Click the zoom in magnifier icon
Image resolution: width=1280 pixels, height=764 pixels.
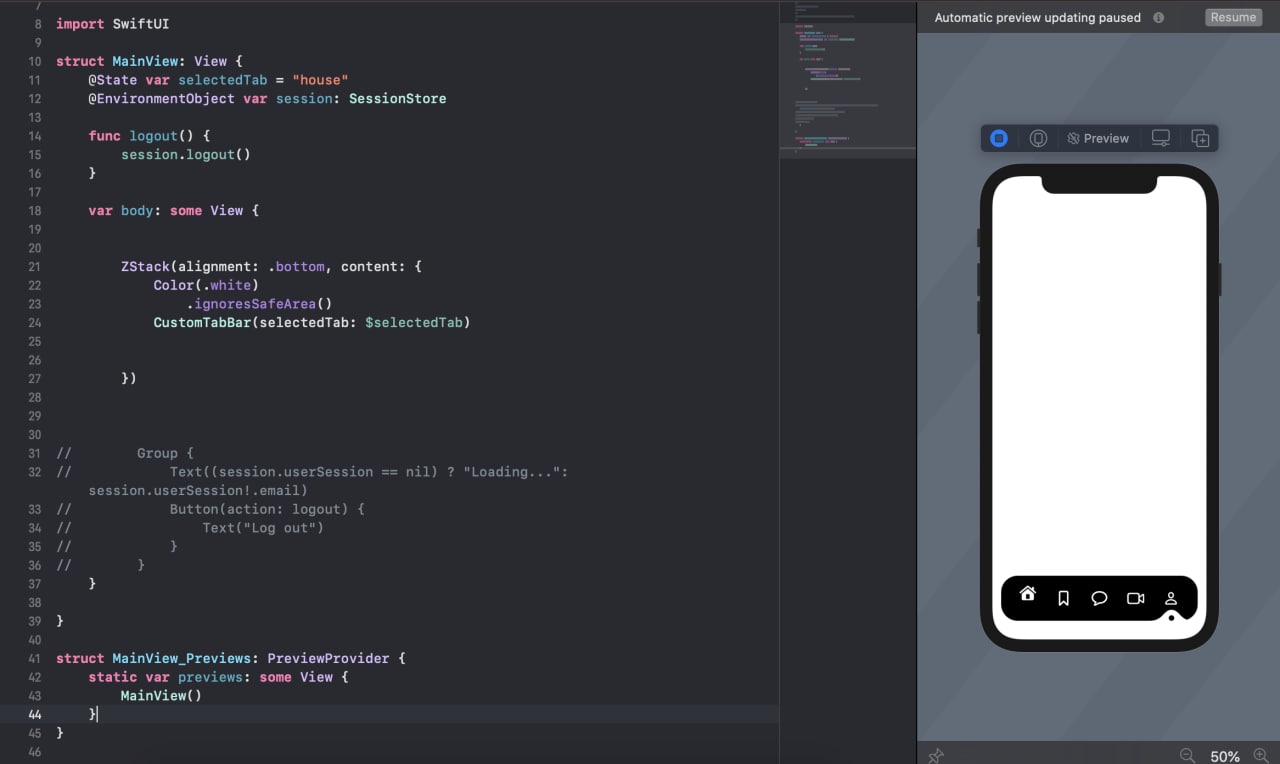pyautogui.click(x=1261, y=756)
